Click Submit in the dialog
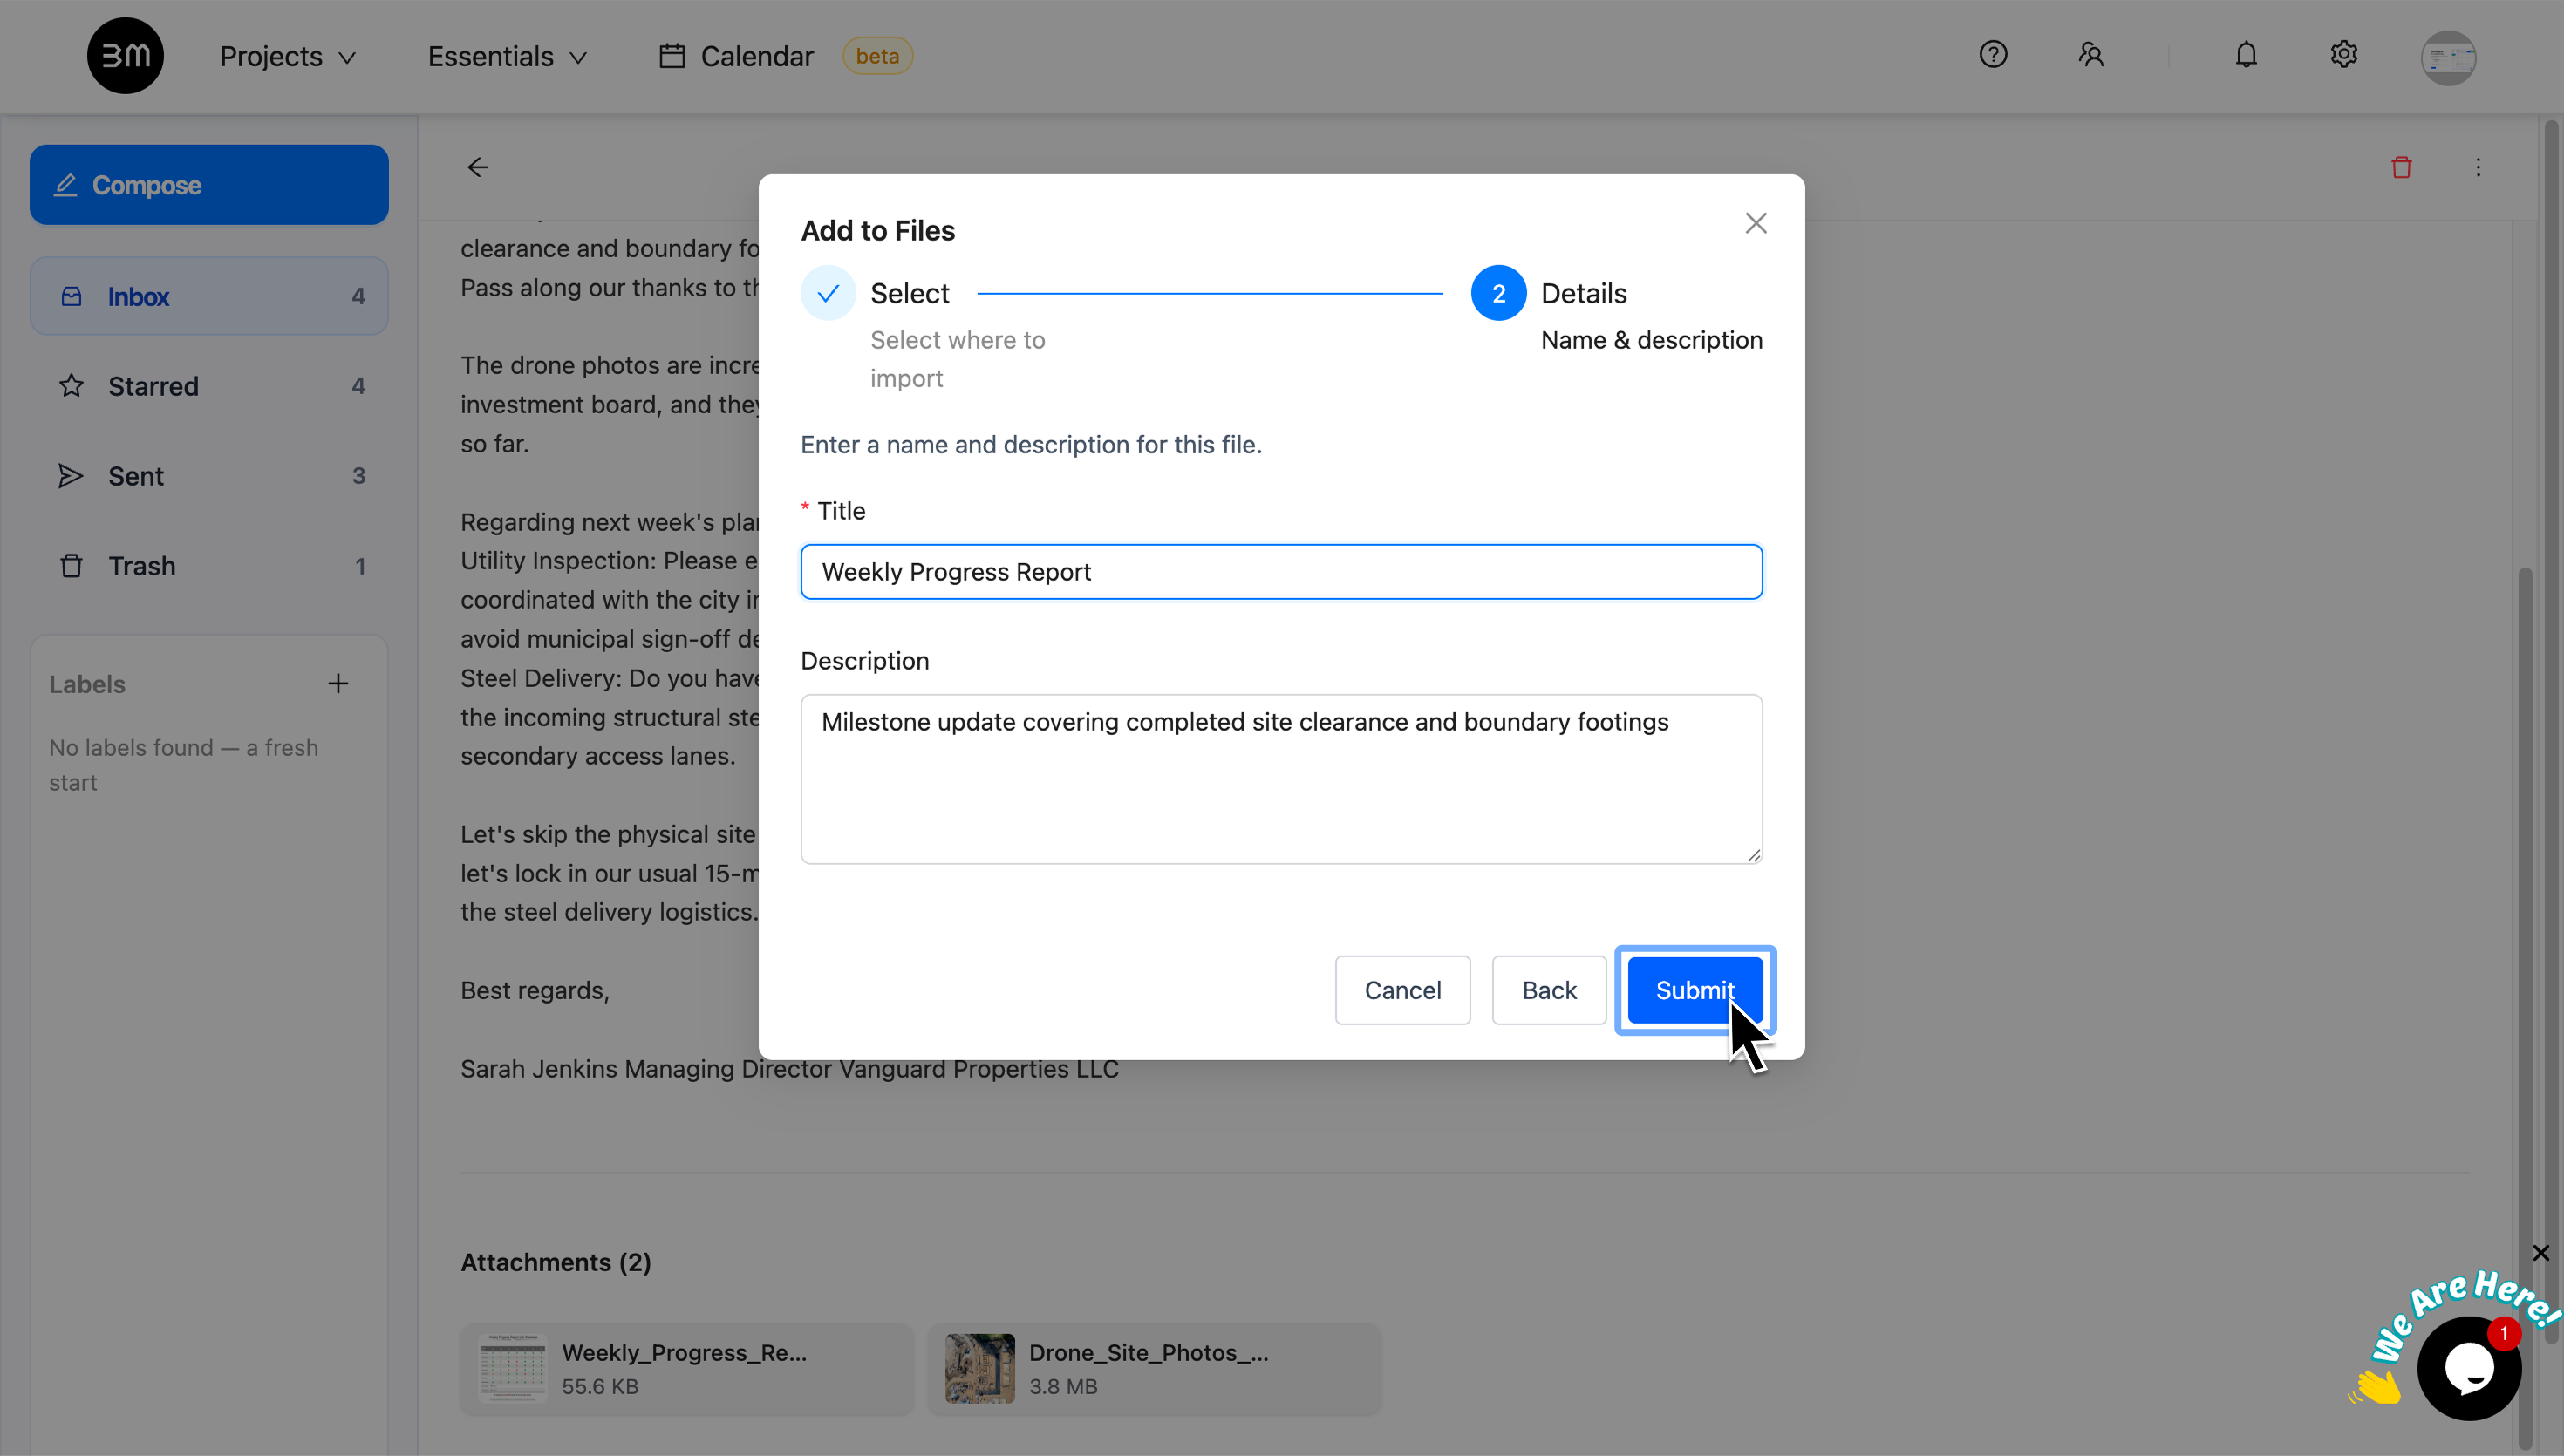Viewport: 2564px width, 1456px height. point(1695,990)
